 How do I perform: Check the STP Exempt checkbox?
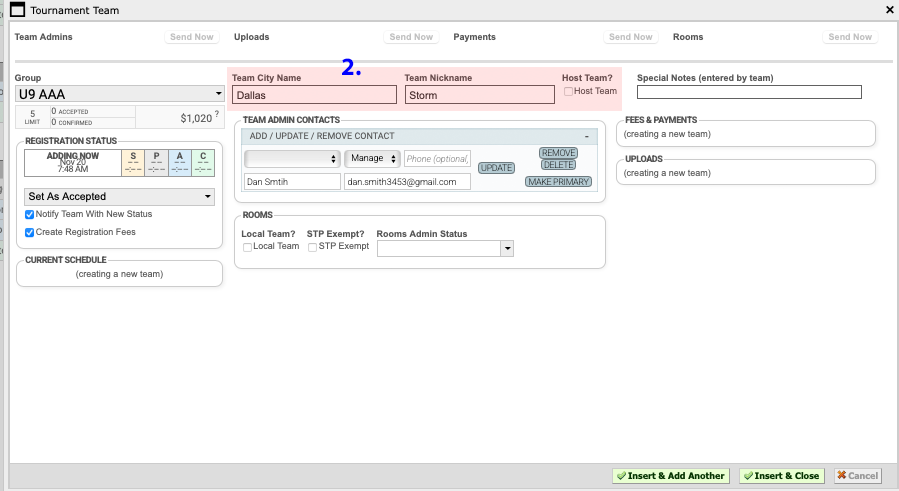click(x=312, y=247)
